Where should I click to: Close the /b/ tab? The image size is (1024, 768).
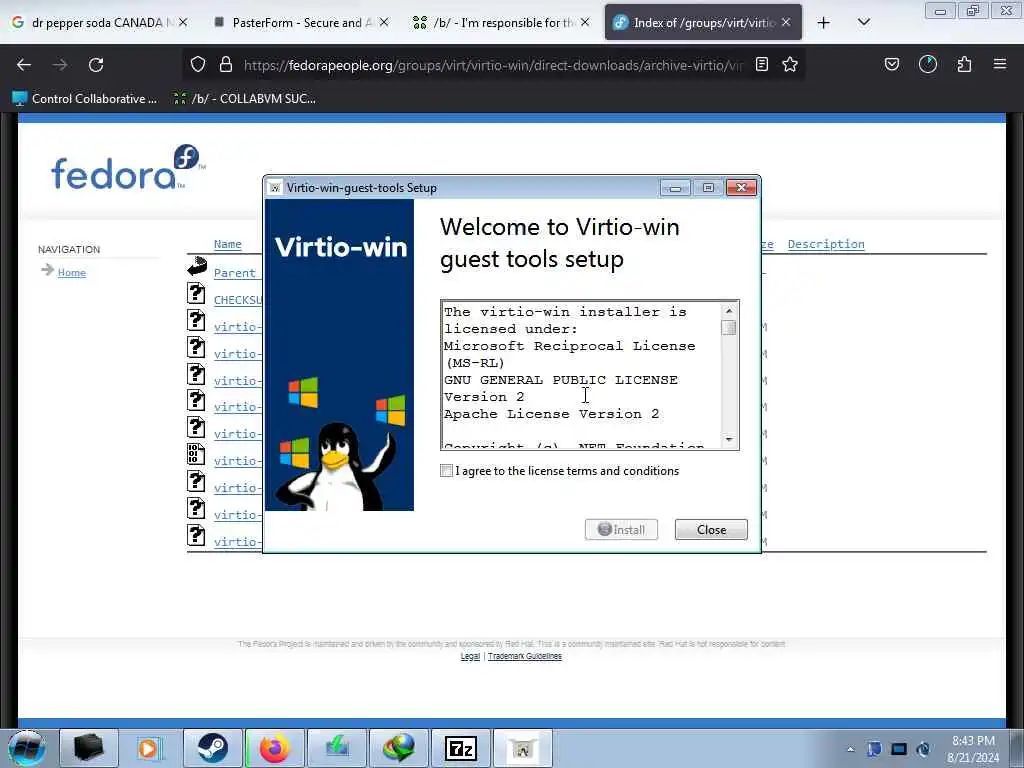585,22
